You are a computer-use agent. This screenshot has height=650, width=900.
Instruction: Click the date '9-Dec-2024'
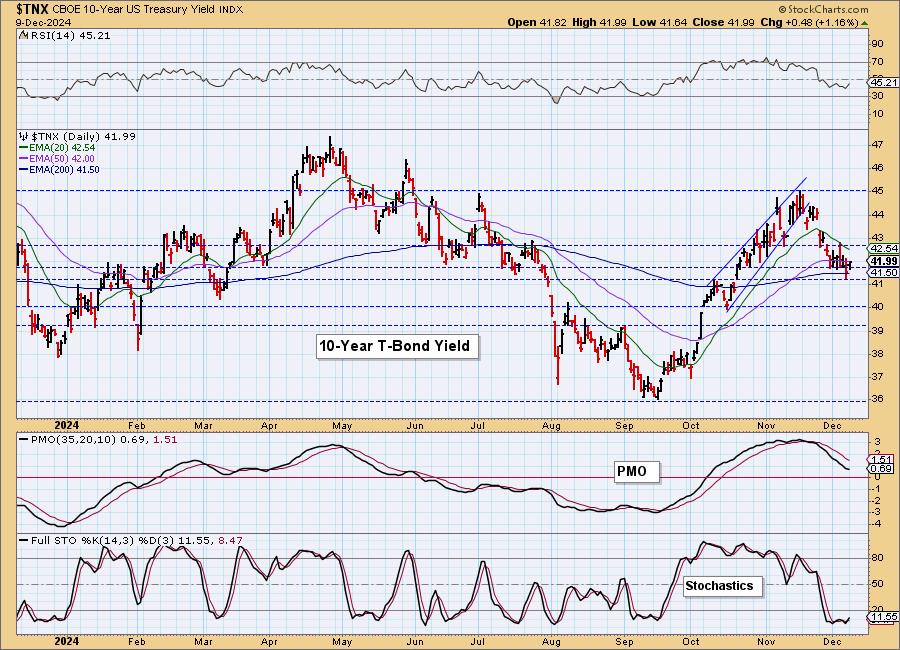click(x=44, y=22)
